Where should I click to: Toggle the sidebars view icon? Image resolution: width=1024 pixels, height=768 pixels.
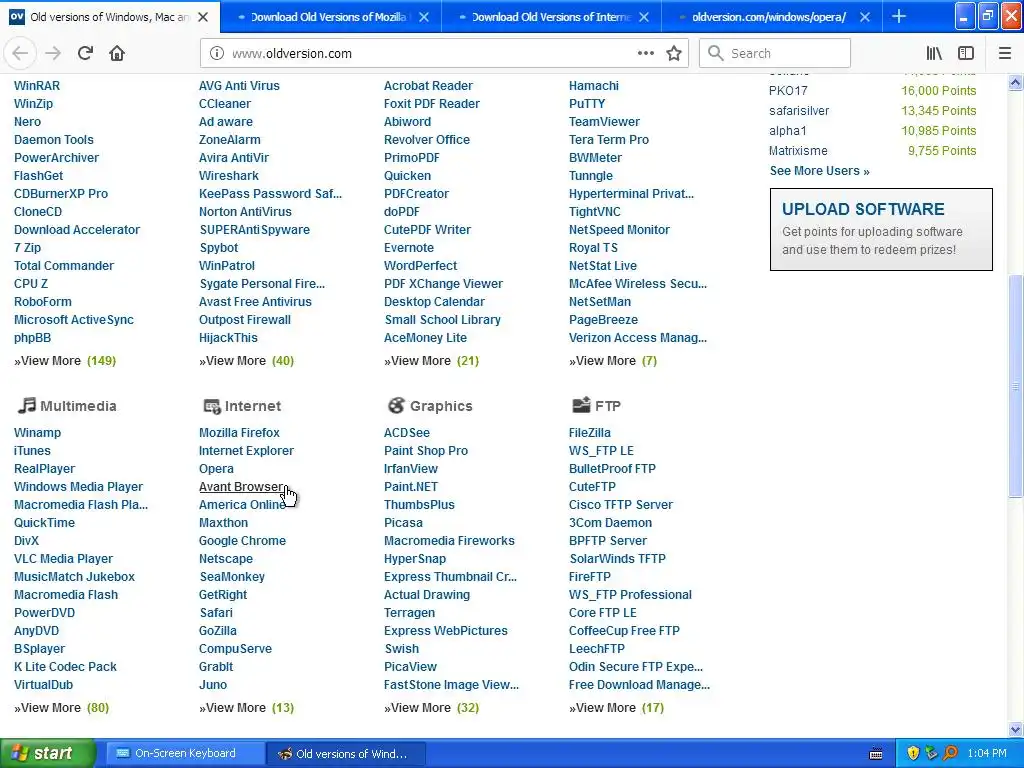[966, 54]
